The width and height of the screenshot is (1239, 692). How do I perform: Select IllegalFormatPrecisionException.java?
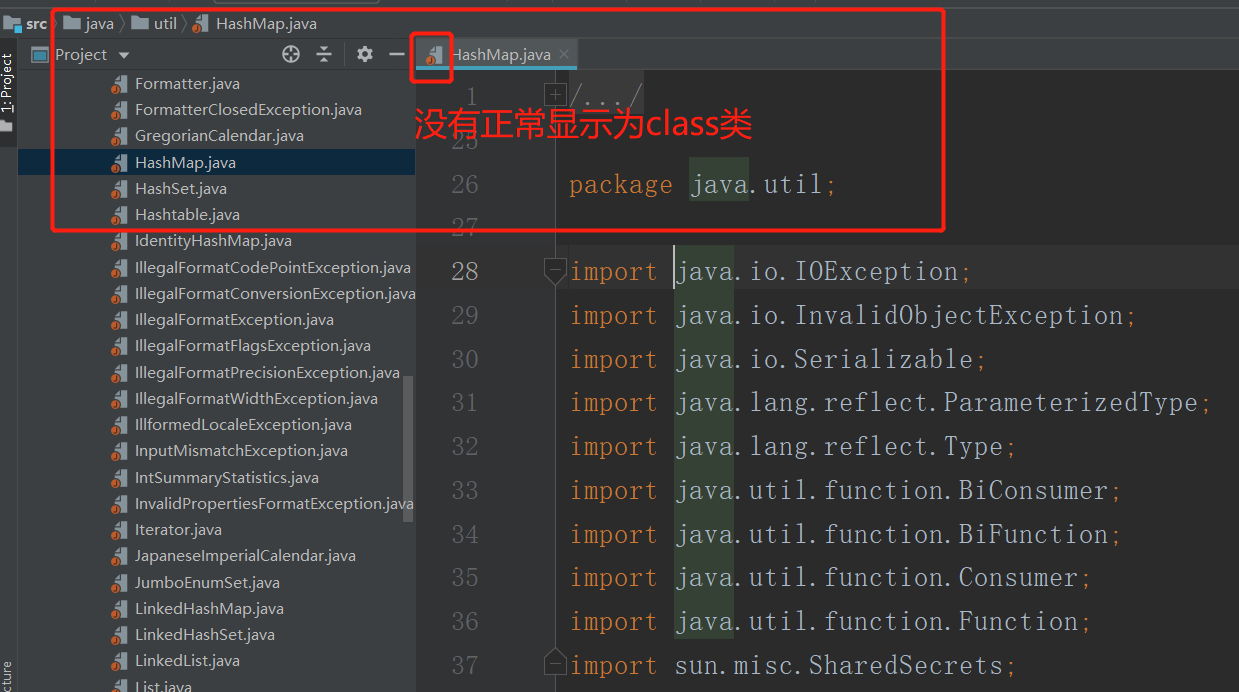coord(267,373)
